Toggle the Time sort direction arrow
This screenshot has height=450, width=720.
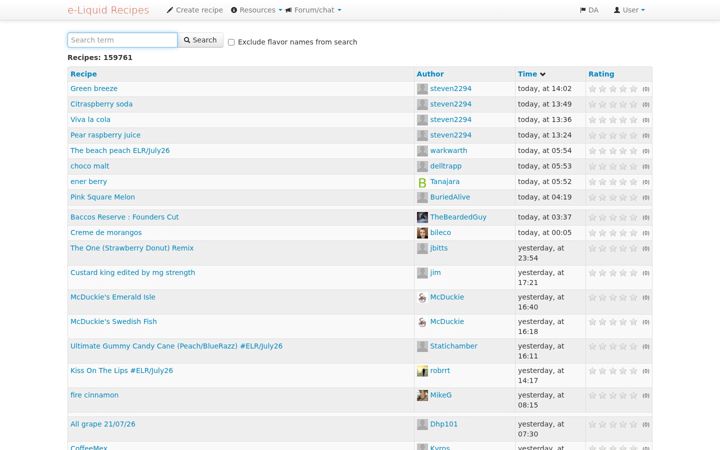click(x=543, y=74)
